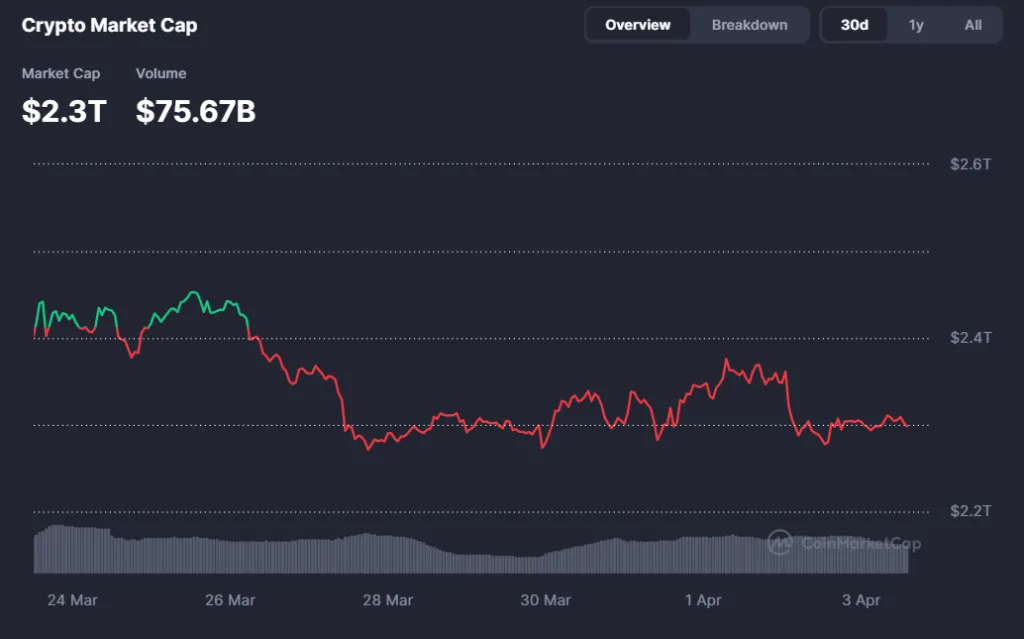
Task: Click the Volume label
Action: [x=161, y=73]
